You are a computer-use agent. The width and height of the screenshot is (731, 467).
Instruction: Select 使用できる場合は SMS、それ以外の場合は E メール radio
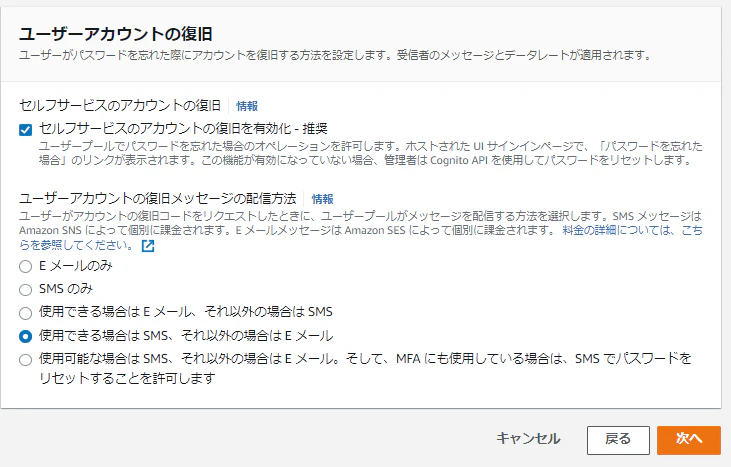26,336
